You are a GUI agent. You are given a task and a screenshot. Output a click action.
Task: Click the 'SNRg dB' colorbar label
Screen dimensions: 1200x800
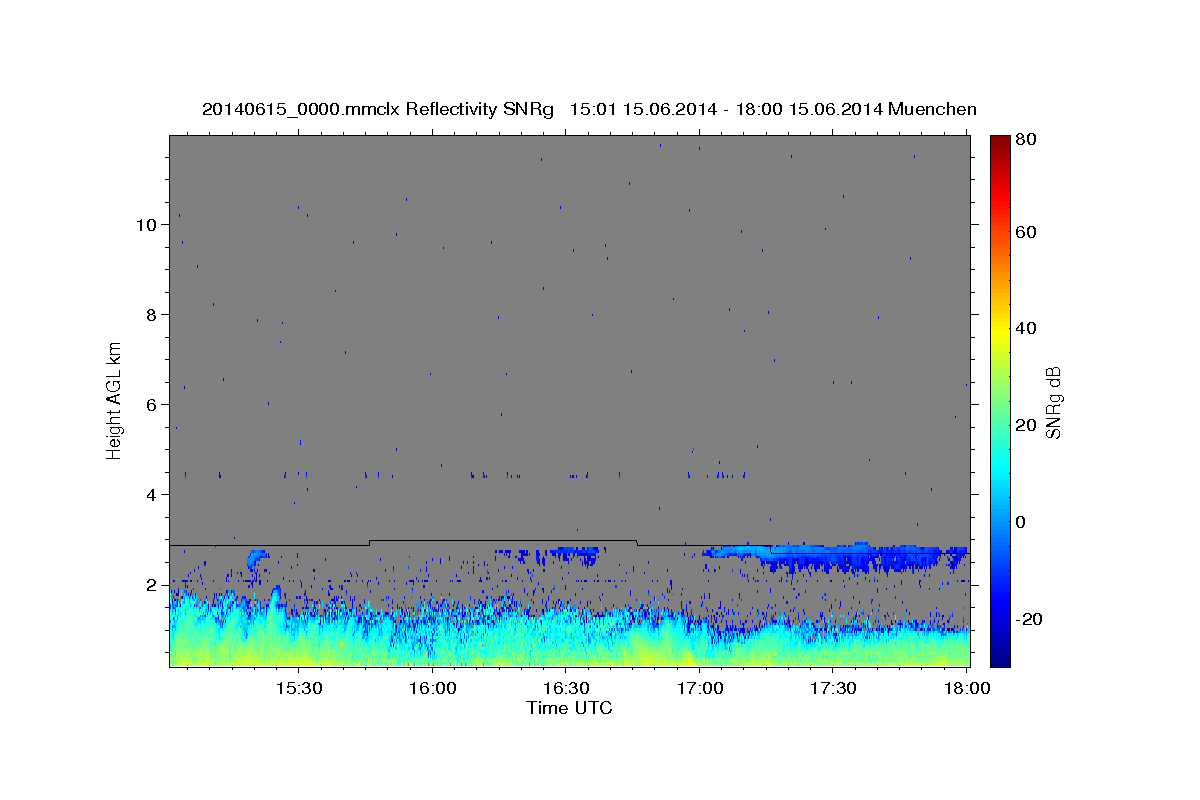coord(1053,402)
